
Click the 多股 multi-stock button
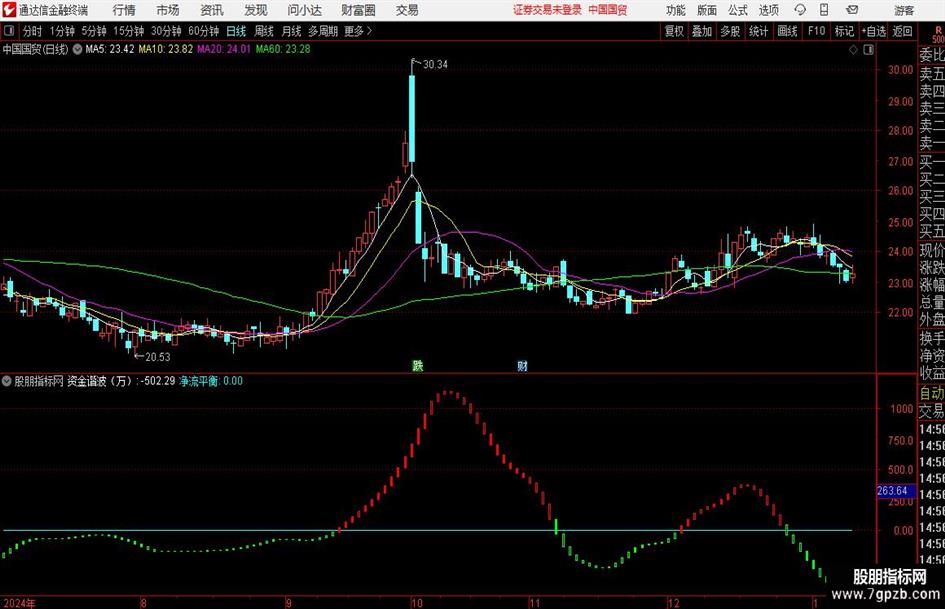[x=730, y=31]
